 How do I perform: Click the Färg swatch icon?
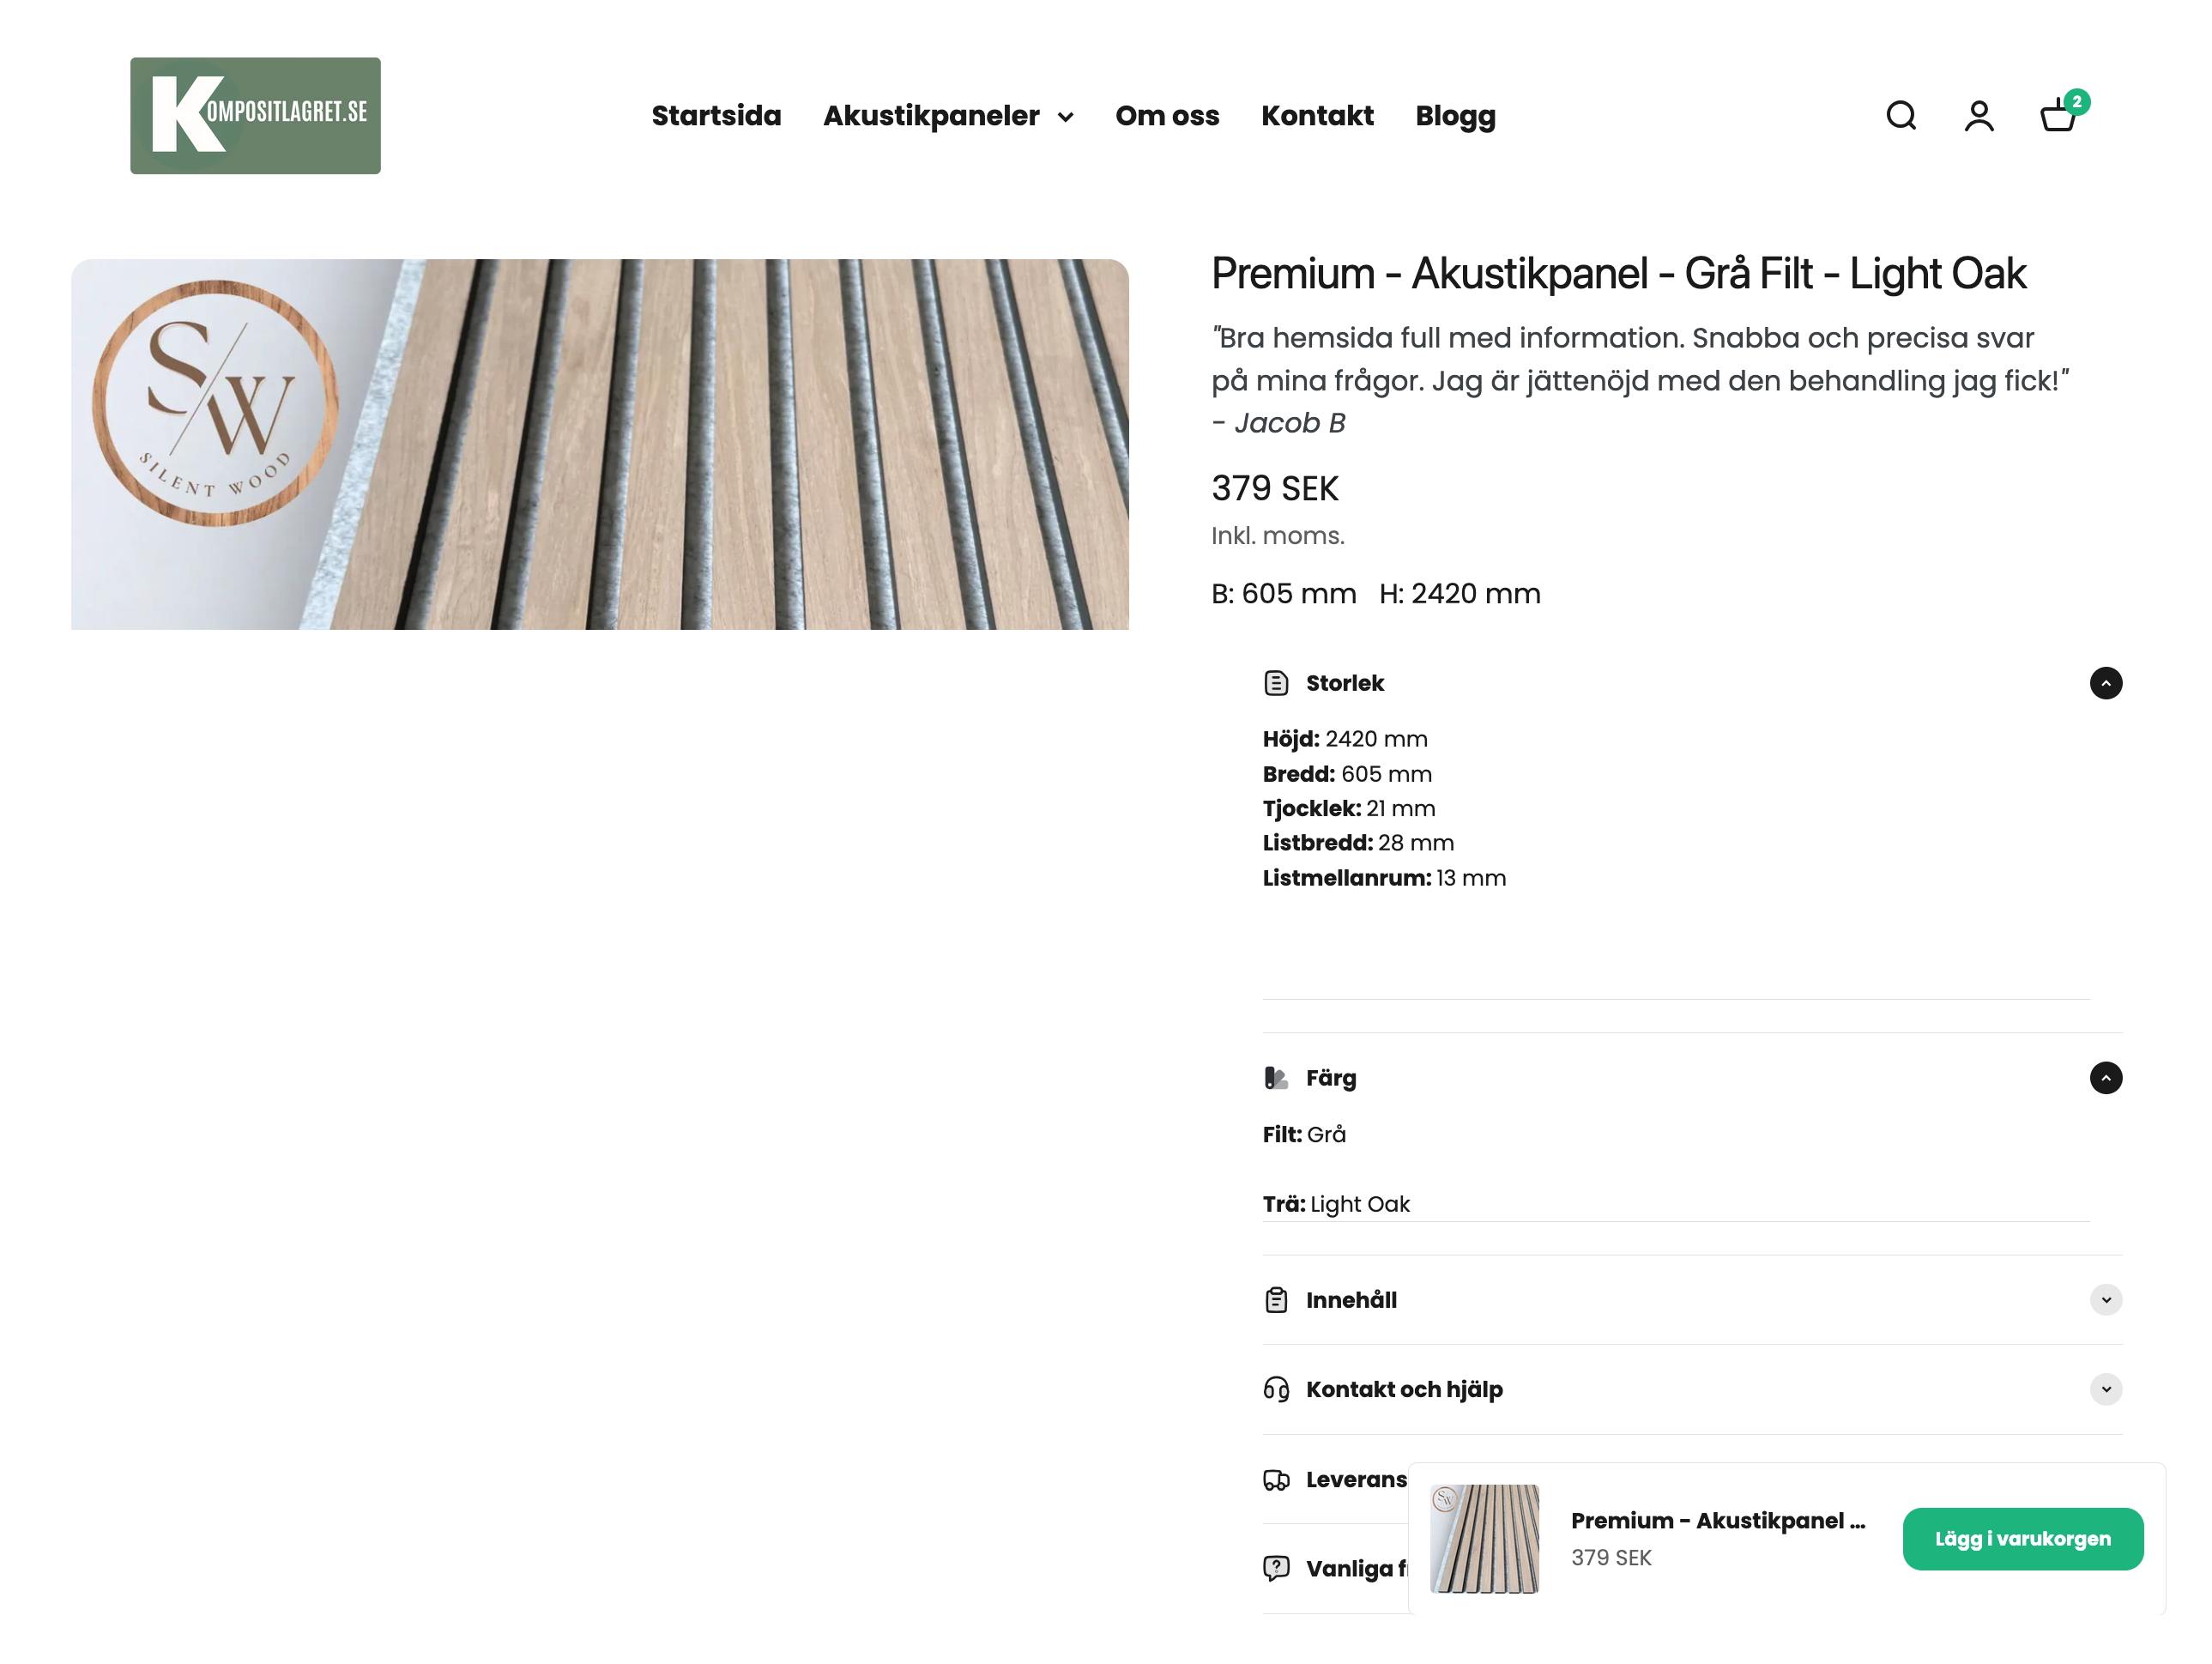[1276, 1078]
